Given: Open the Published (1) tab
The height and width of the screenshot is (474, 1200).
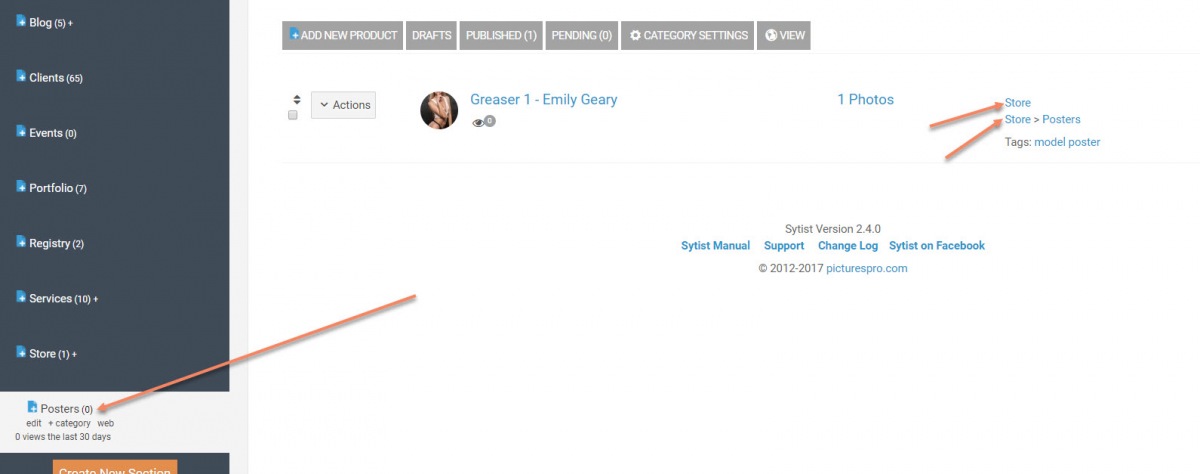Looking at the screenshot, I should (x=502, y=35).
